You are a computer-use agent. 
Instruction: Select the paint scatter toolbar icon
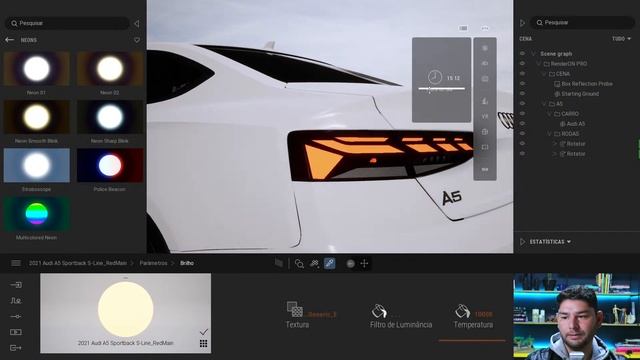pos(314,264)
